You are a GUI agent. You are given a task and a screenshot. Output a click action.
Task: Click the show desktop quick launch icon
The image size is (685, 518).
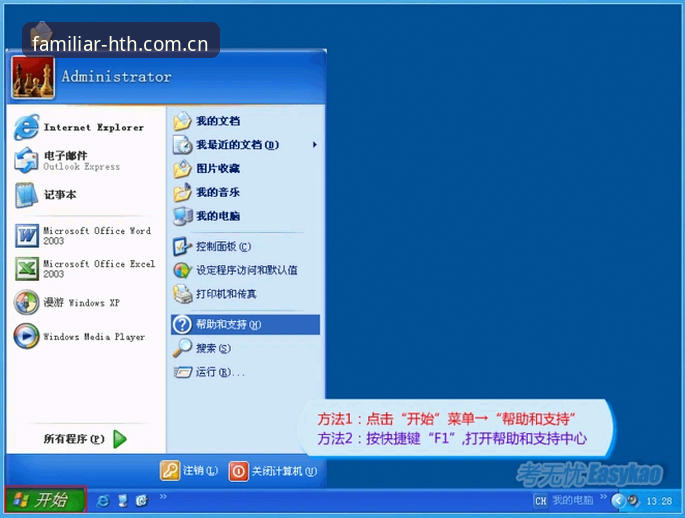click(x=123, y=501)
